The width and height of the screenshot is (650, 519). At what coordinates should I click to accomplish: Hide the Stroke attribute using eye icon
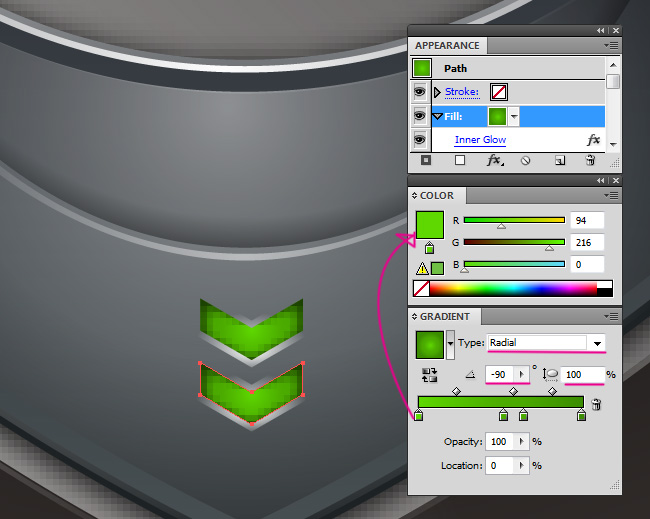tap(419, 92)
